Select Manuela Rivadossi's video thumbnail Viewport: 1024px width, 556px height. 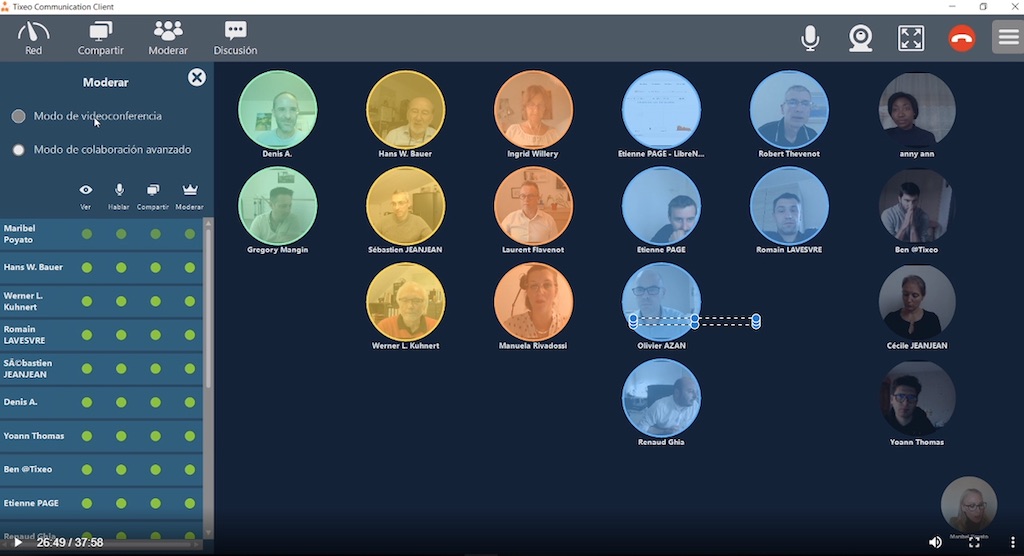[533, 301]
